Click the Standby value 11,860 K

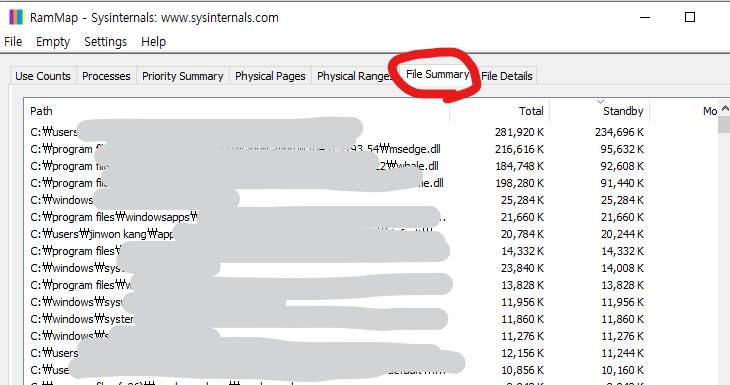[x=622, y=319]
